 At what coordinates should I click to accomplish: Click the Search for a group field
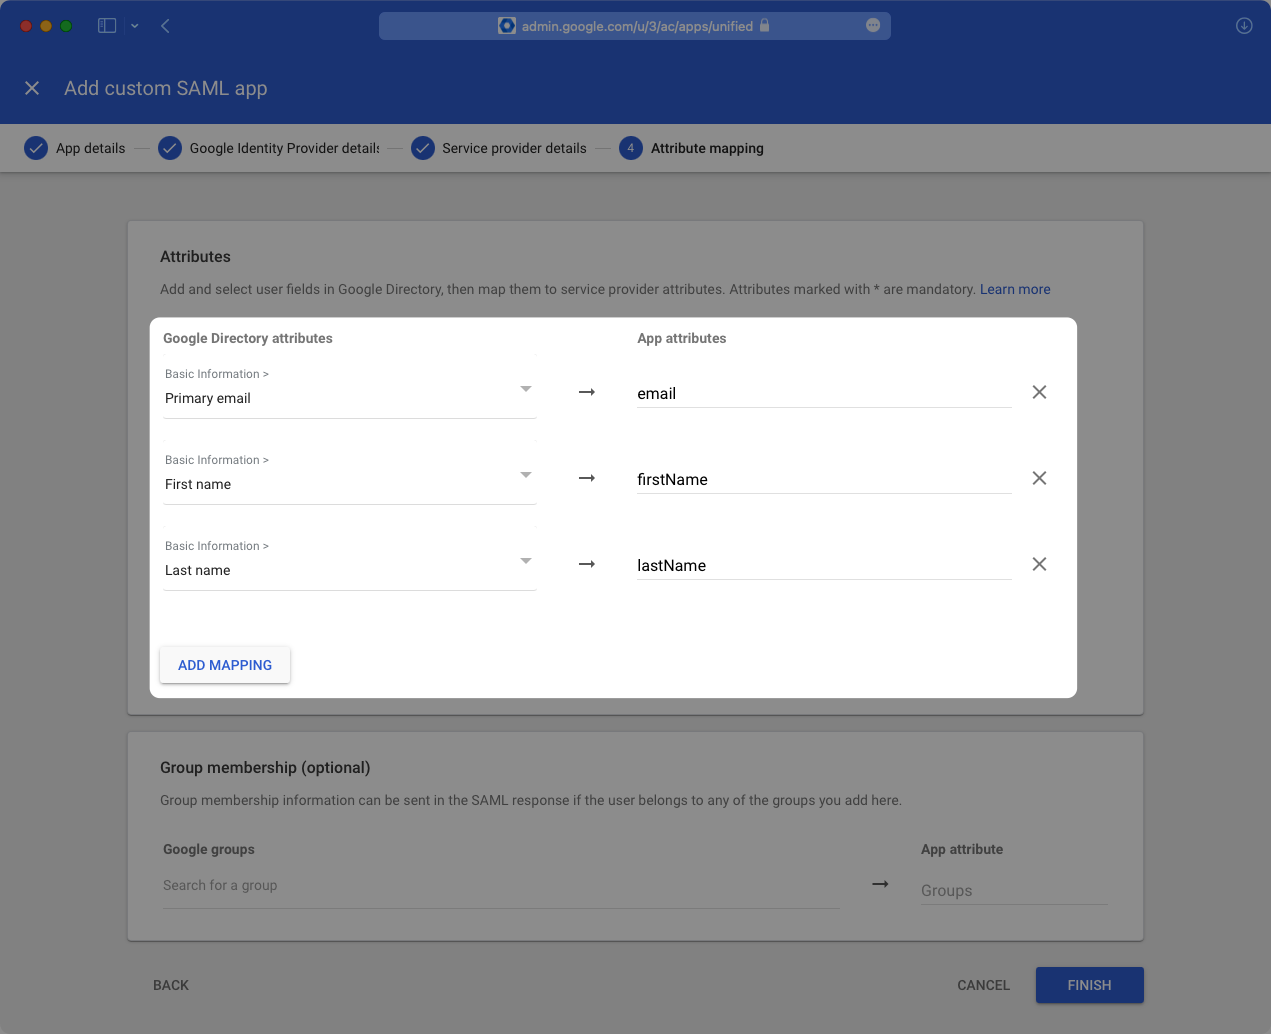pos(500,886)
